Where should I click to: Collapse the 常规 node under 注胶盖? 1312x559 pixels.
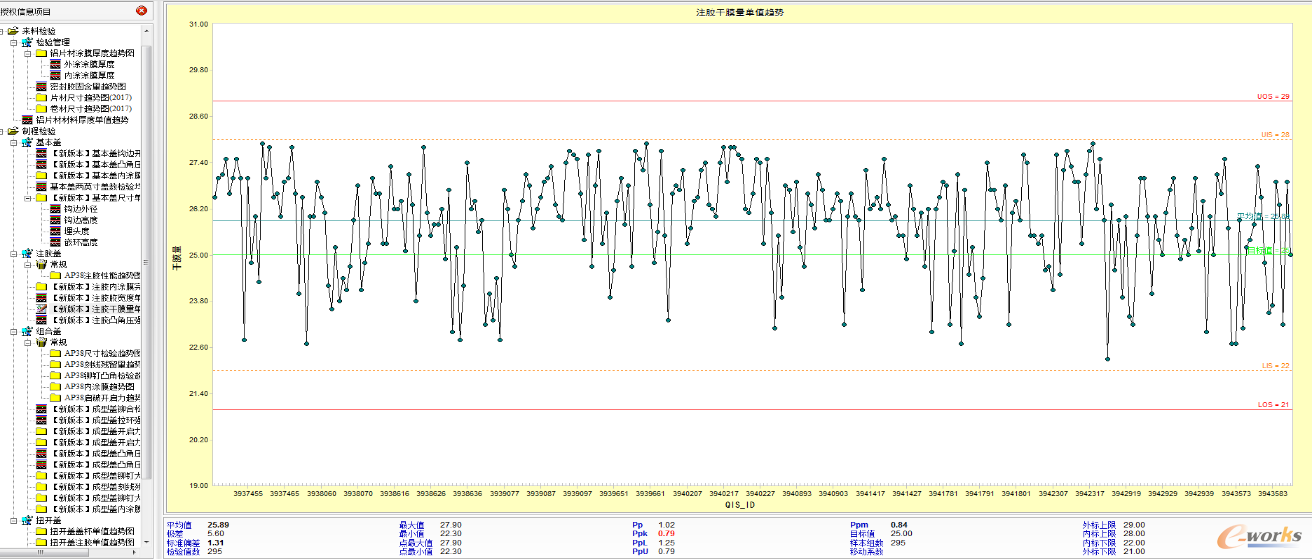click(27, 263)
